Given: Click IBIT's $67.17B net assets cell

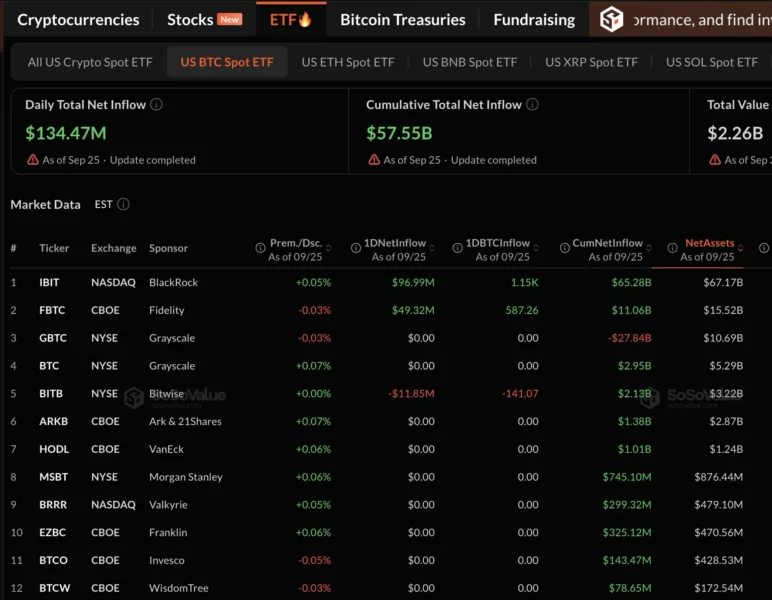Looking at the screenshot, I should tap(723, 283).
